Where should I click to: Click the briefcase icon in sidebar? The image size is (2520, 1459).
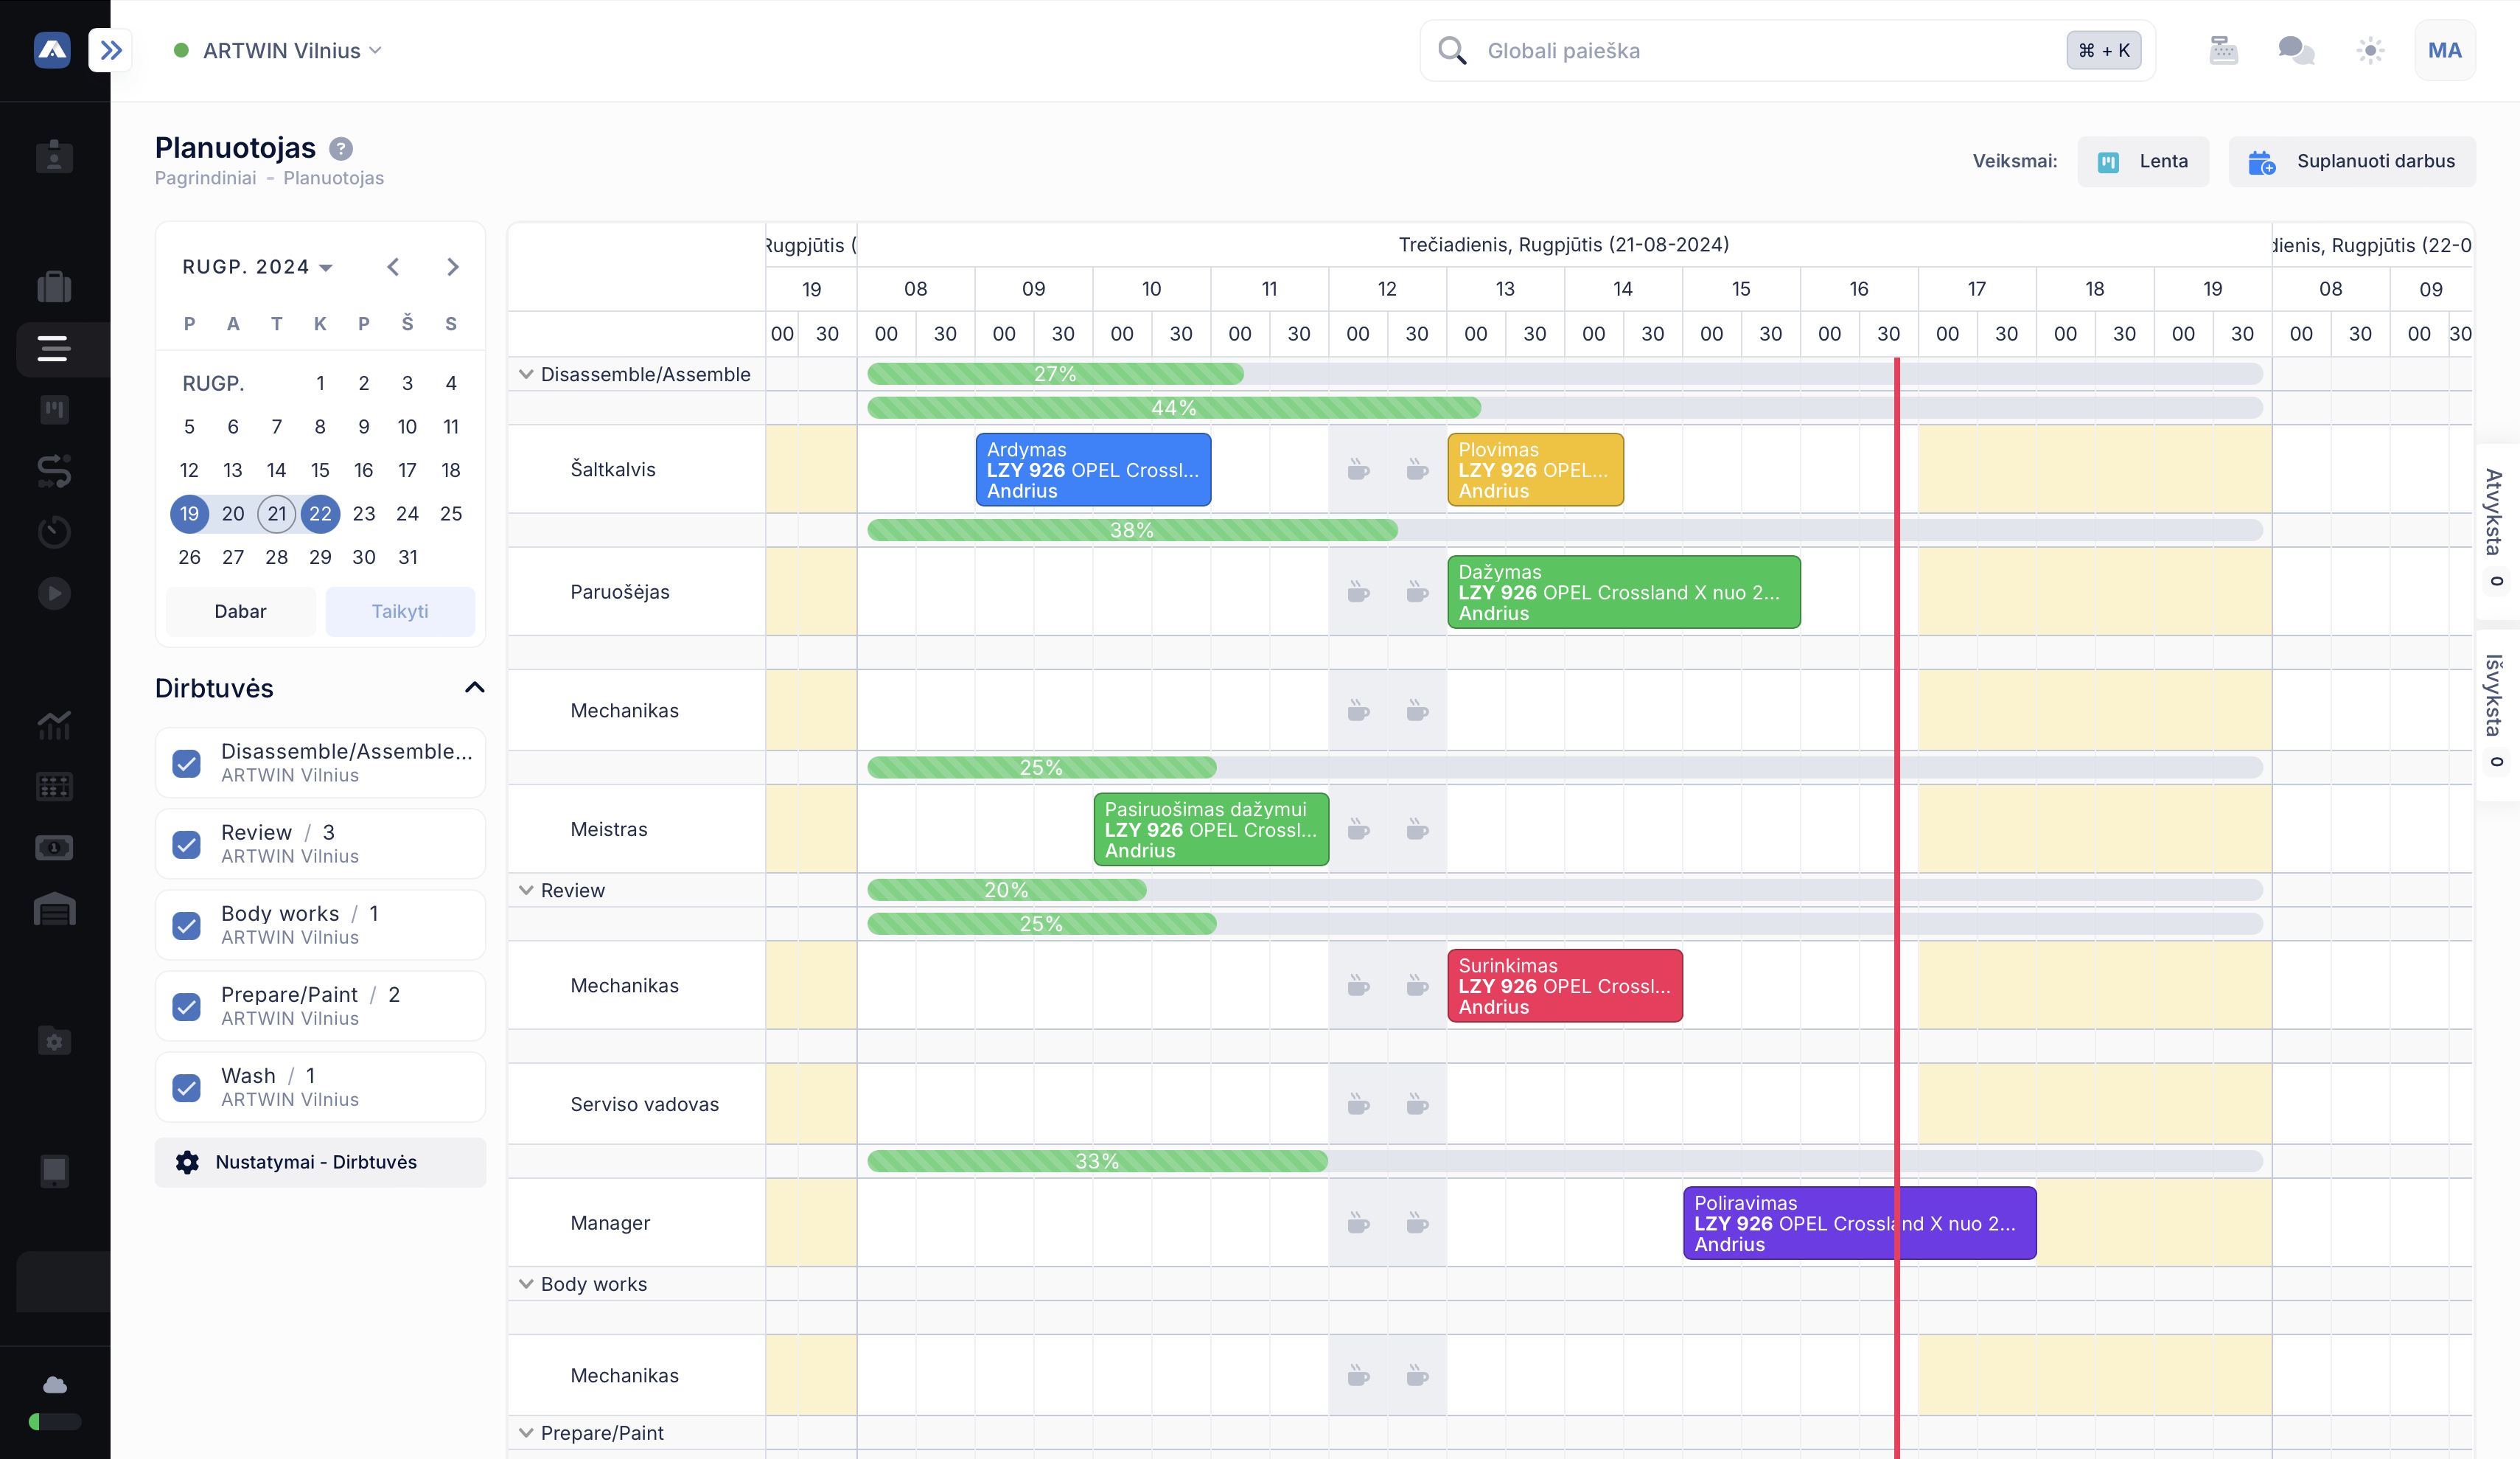pyautogui.click(x=54, y=287)
